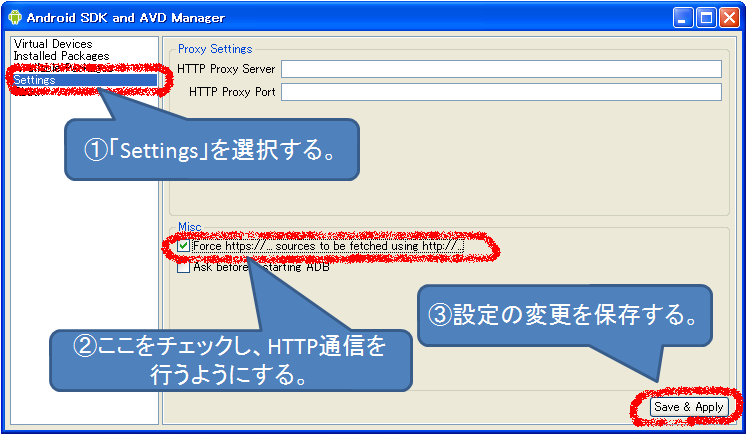Minimize the Android SDK and AVD Manager window
The height and width of the screenshot is (435, 747).
click(683, 18)
